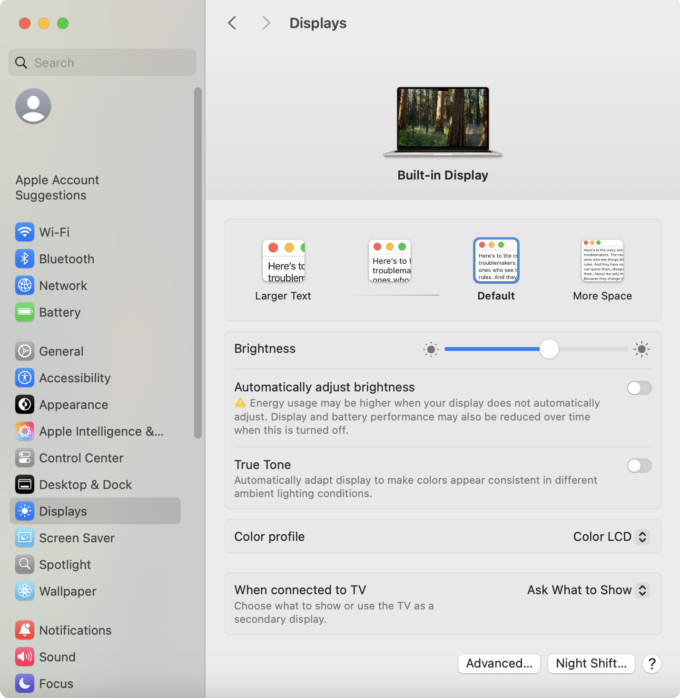Click the Network globe icon
The height and width of the screenshot is (698, 680).
(24, 285)
